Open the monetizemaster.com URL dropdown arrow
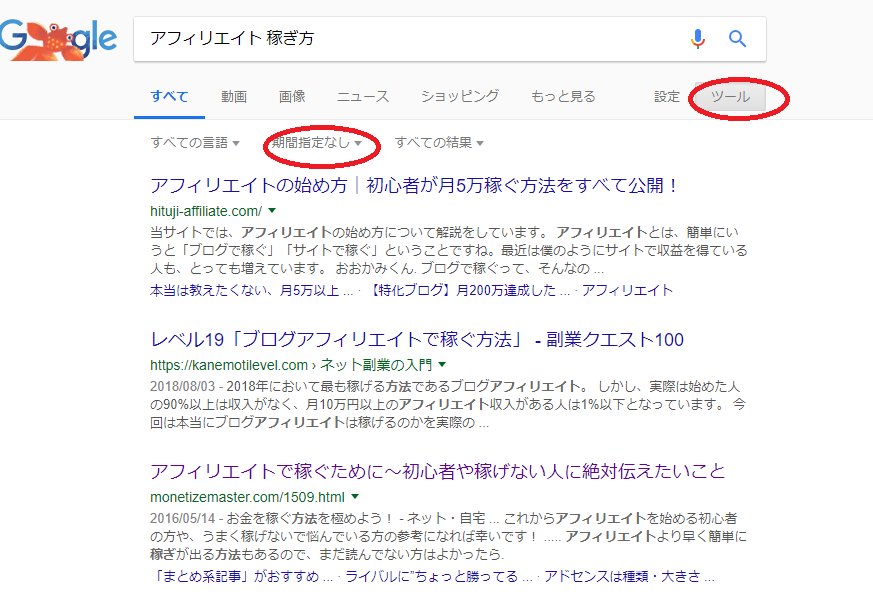The image size is (873, 615). 354,496
